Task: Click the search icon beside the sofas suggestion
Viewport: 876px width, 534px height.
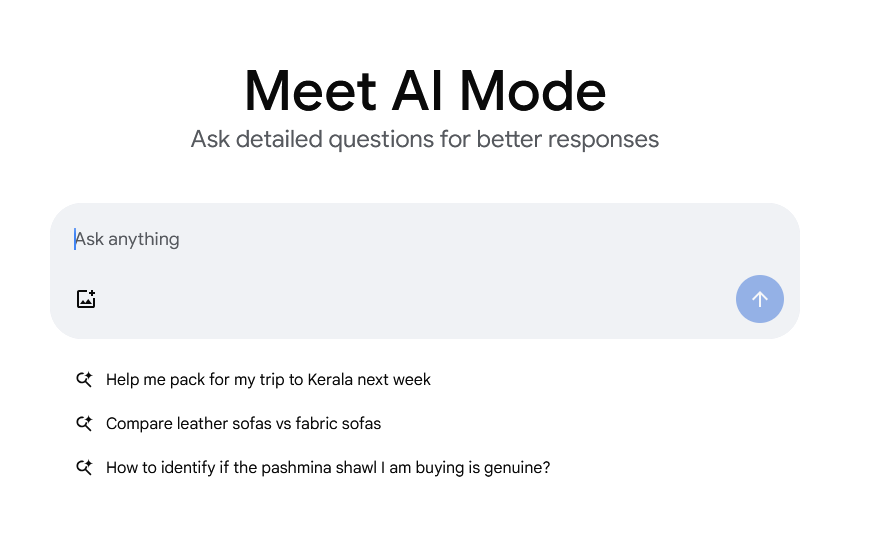Action: pyautogui.click(x=85, y=424)
